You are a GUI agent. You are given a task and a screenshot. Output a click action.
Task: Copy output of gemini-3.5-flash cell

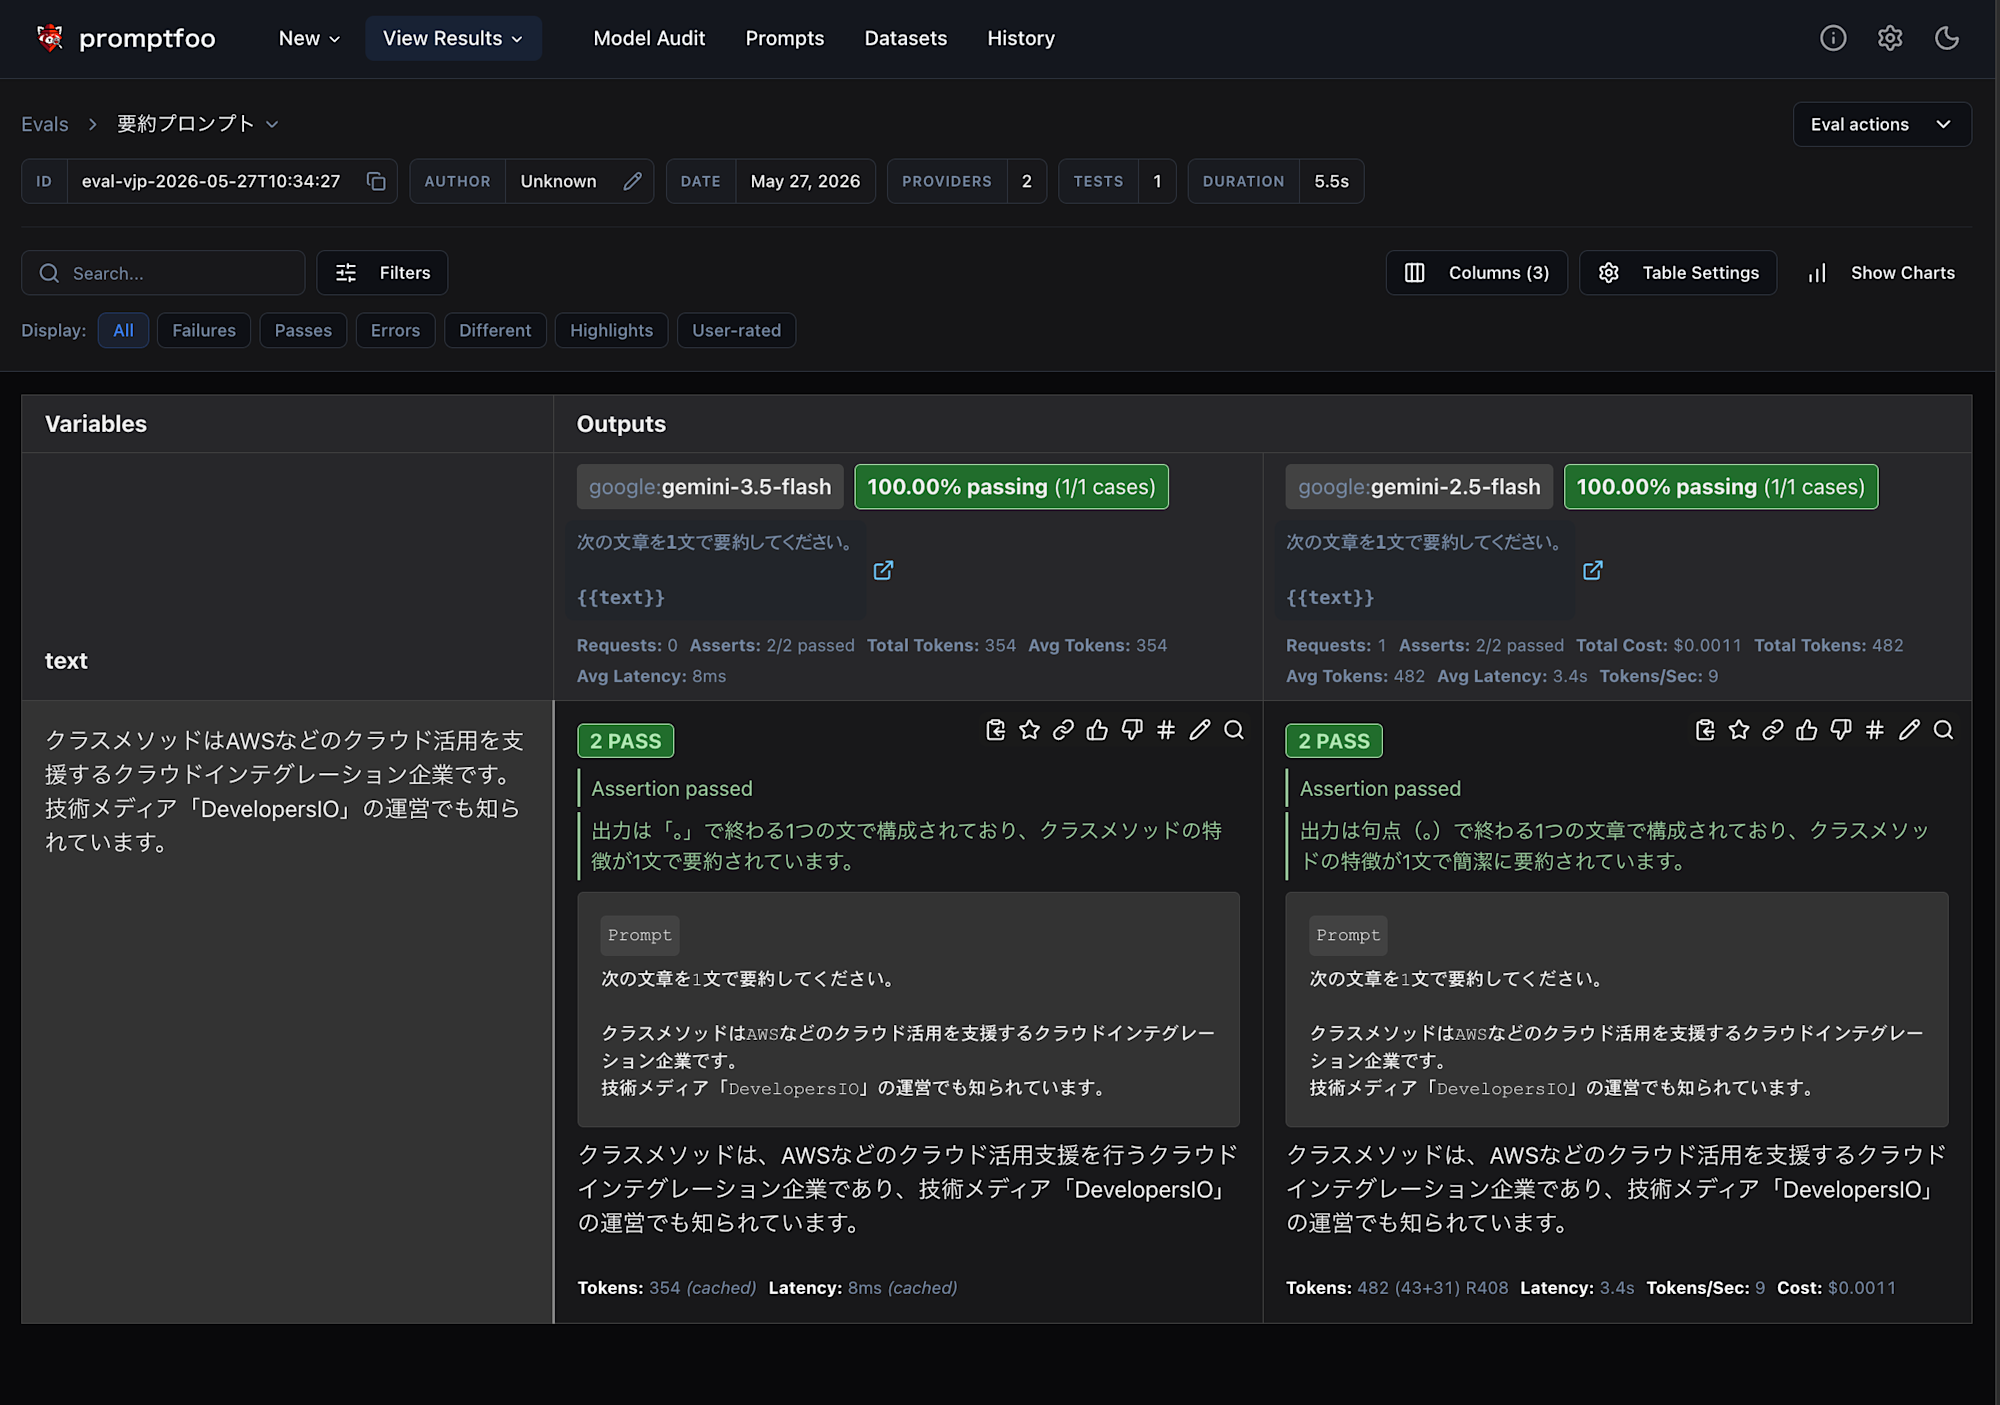(x=995, y=730)
